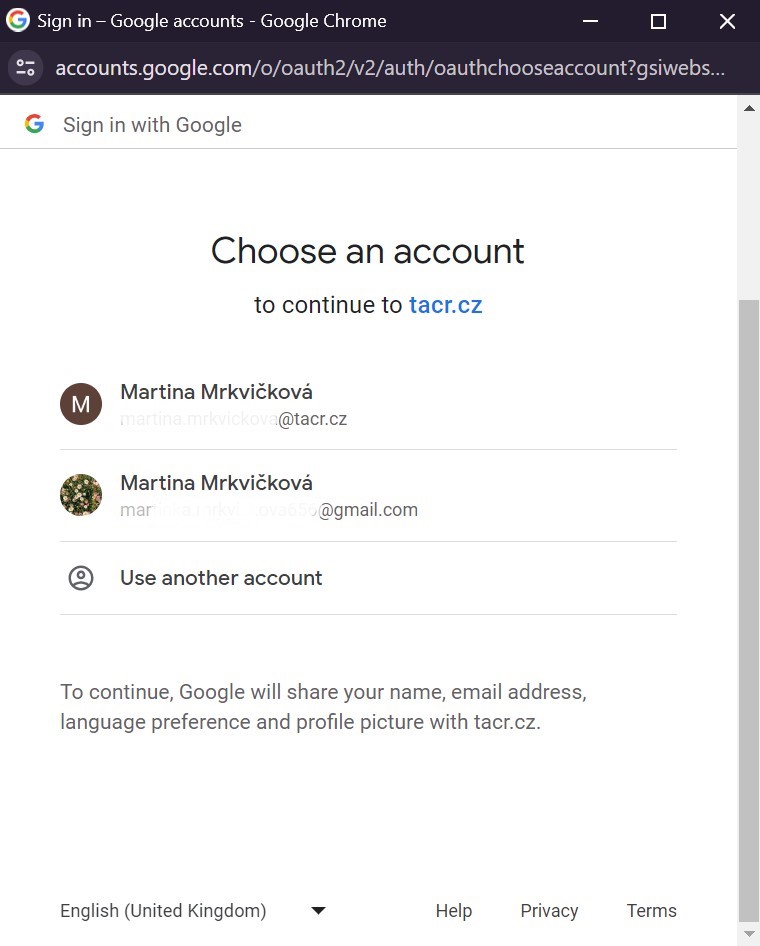Click the vertical scrollbar thumb
The height and width of the screenshot is (946, 760).
click(x=749, y=610)
